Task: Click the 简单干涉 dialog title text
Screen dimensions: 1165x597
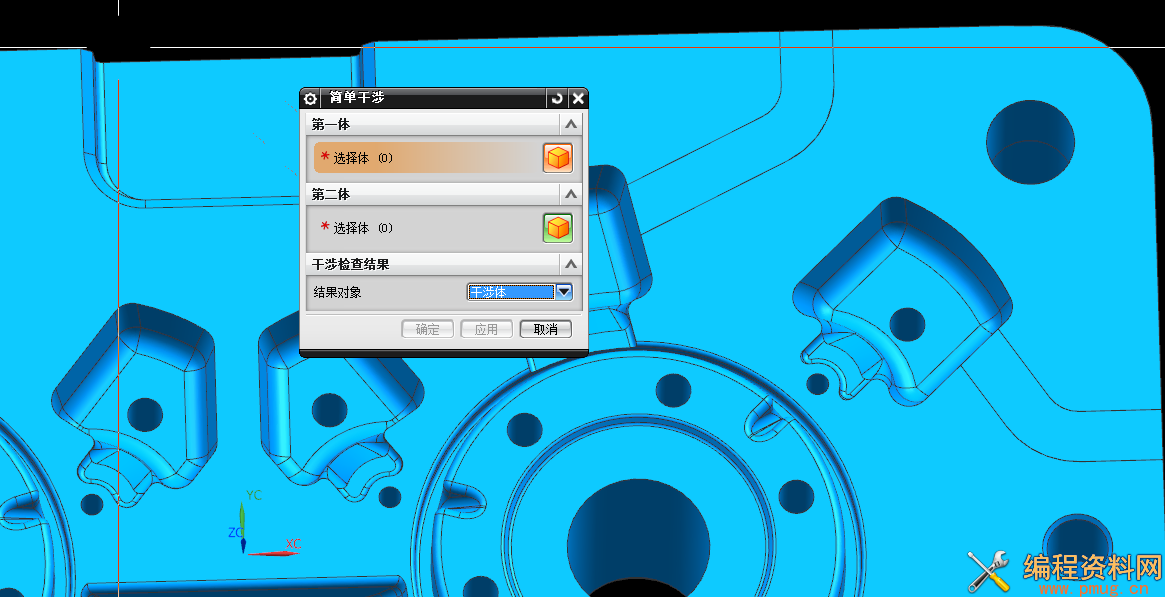Action: click(357, 98)
